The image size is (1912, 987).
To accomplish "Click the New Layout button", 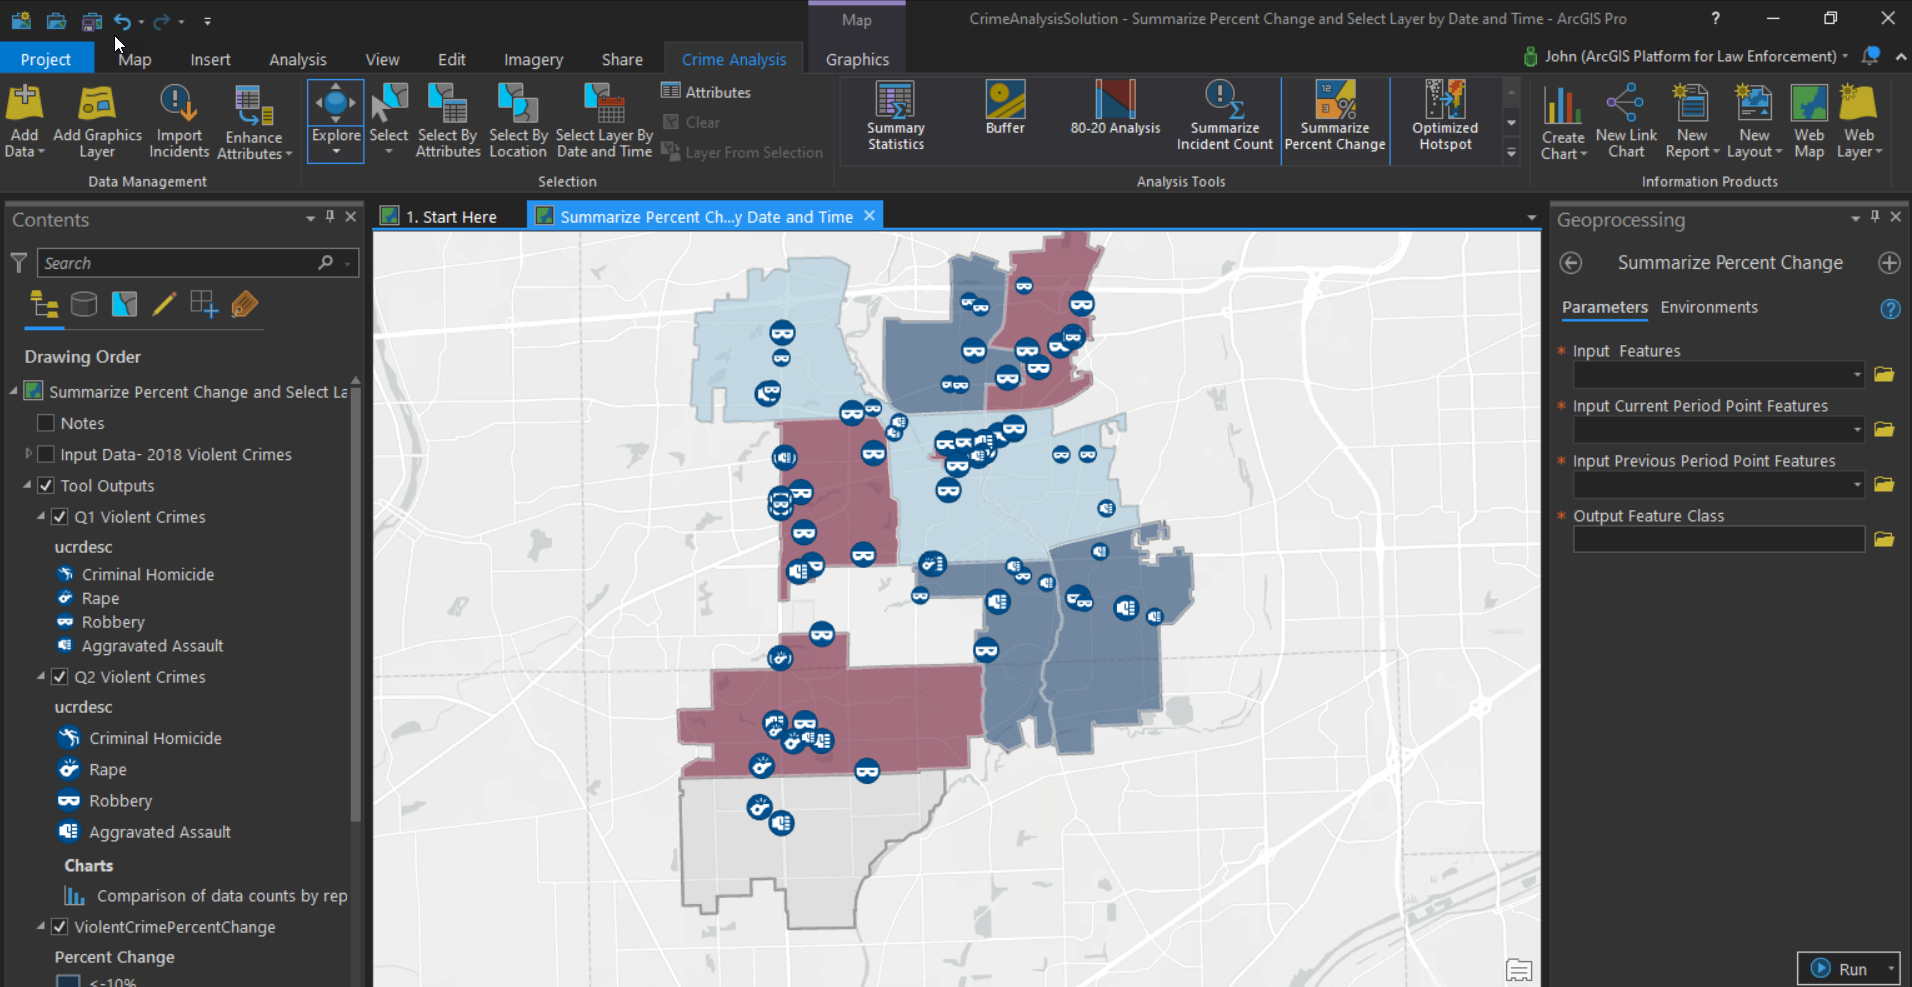I will click(x=1754, y=121).
